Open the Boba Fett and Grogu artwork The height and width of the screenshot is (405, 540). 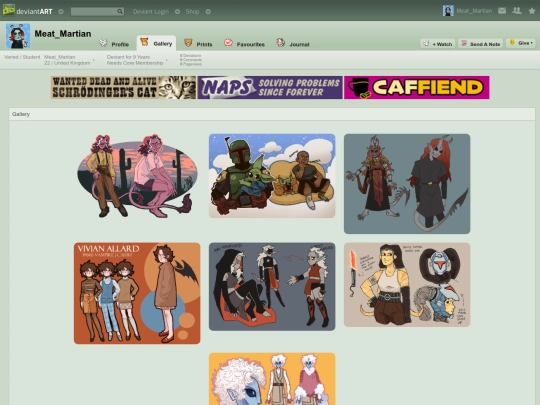pyautogui.click(x=272, y=176)
